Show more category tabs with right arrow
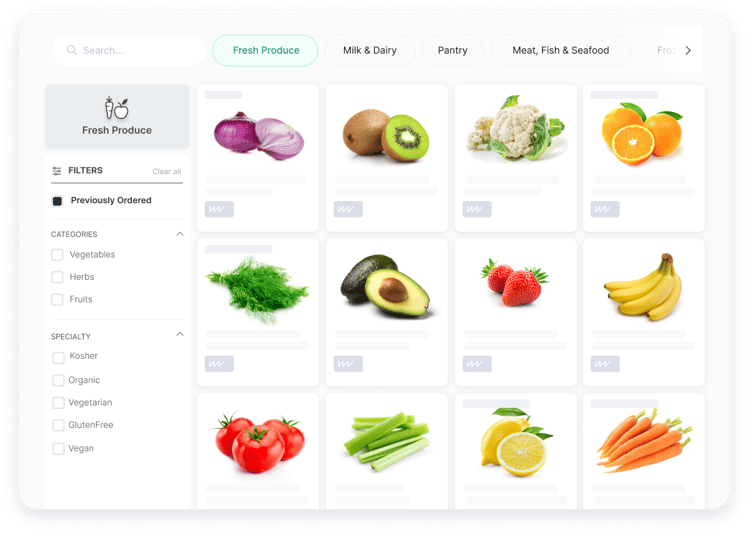The height and width of the screenshot is (534, 750). pyautogui.click(x=688, y=50)
